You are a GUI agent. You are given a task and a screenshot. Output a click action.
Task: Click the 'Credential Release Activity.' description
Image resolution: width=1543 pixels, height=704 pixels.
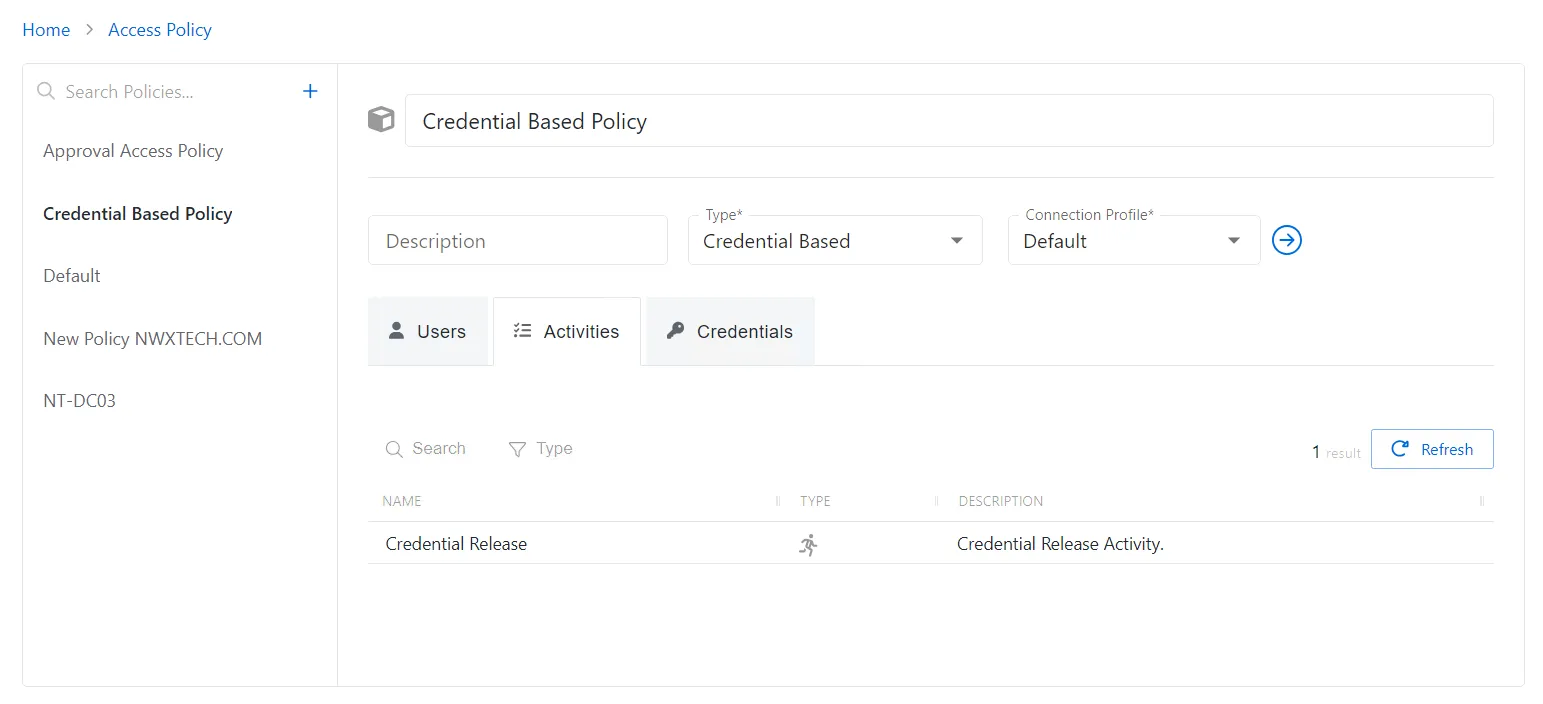click(1061, 544)
